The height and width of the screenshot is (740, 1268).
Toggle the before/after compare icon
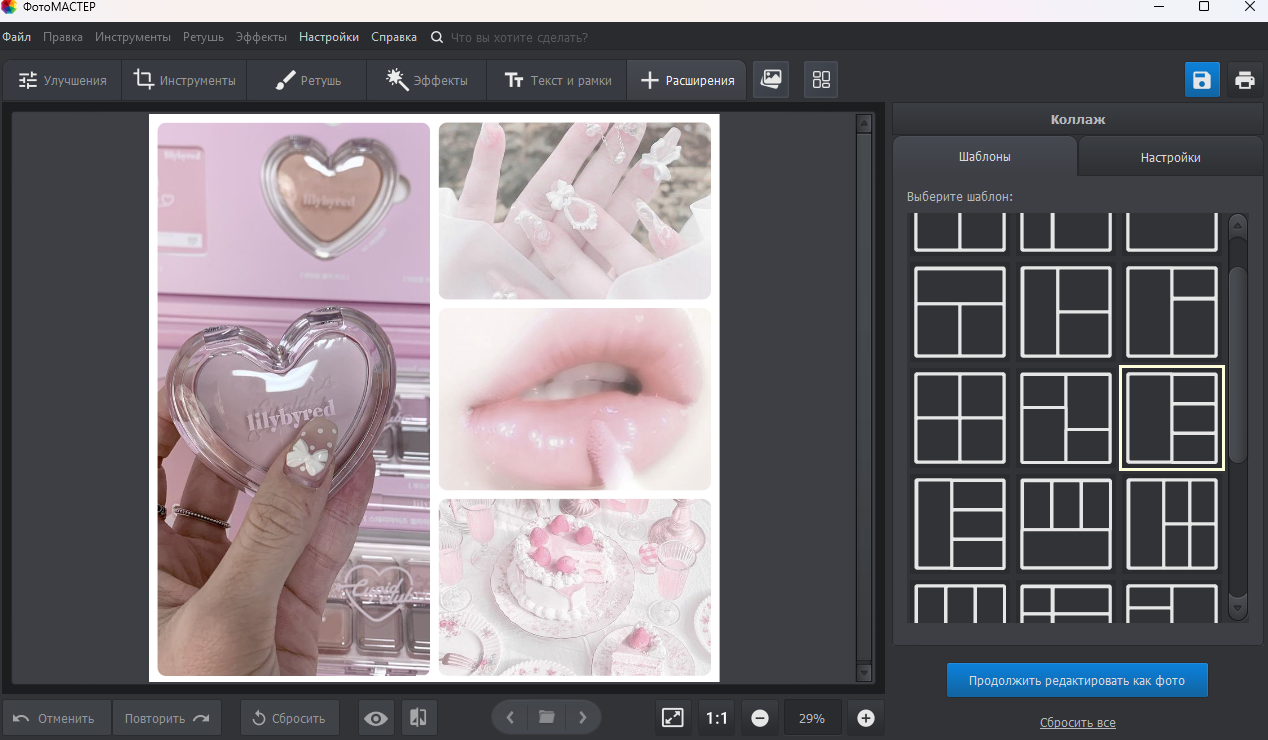(x=419, y=718)
